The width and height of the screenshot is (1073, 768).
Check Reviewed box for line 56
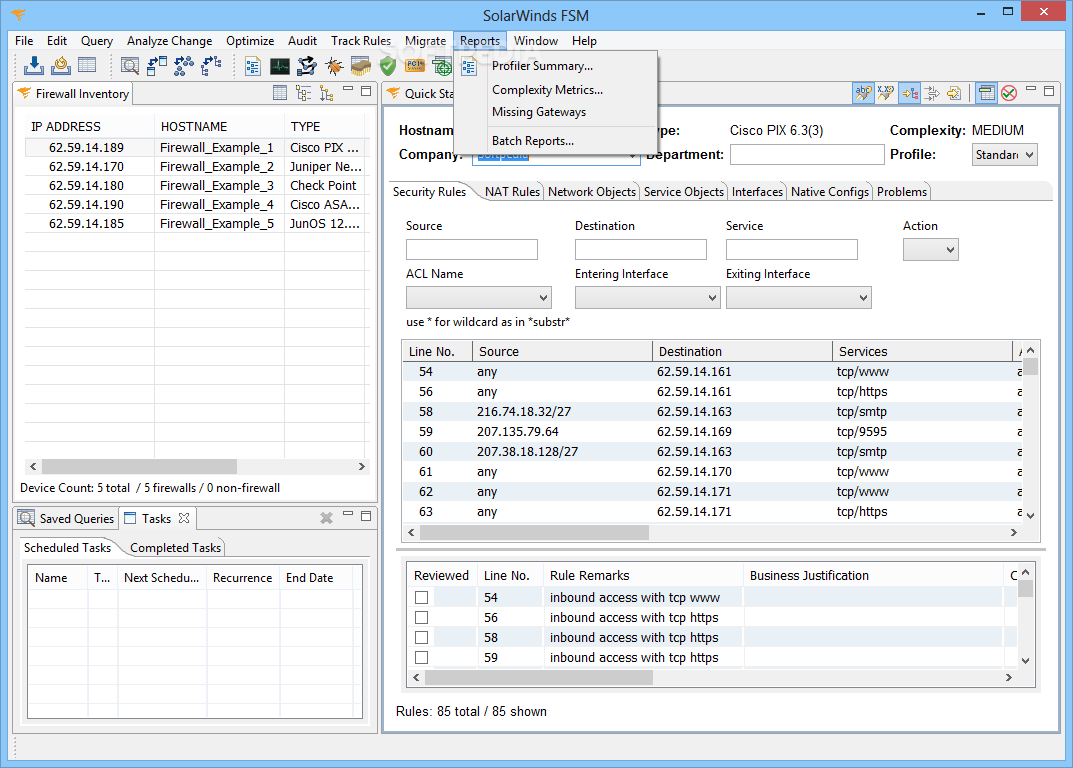tap(422, 617)
